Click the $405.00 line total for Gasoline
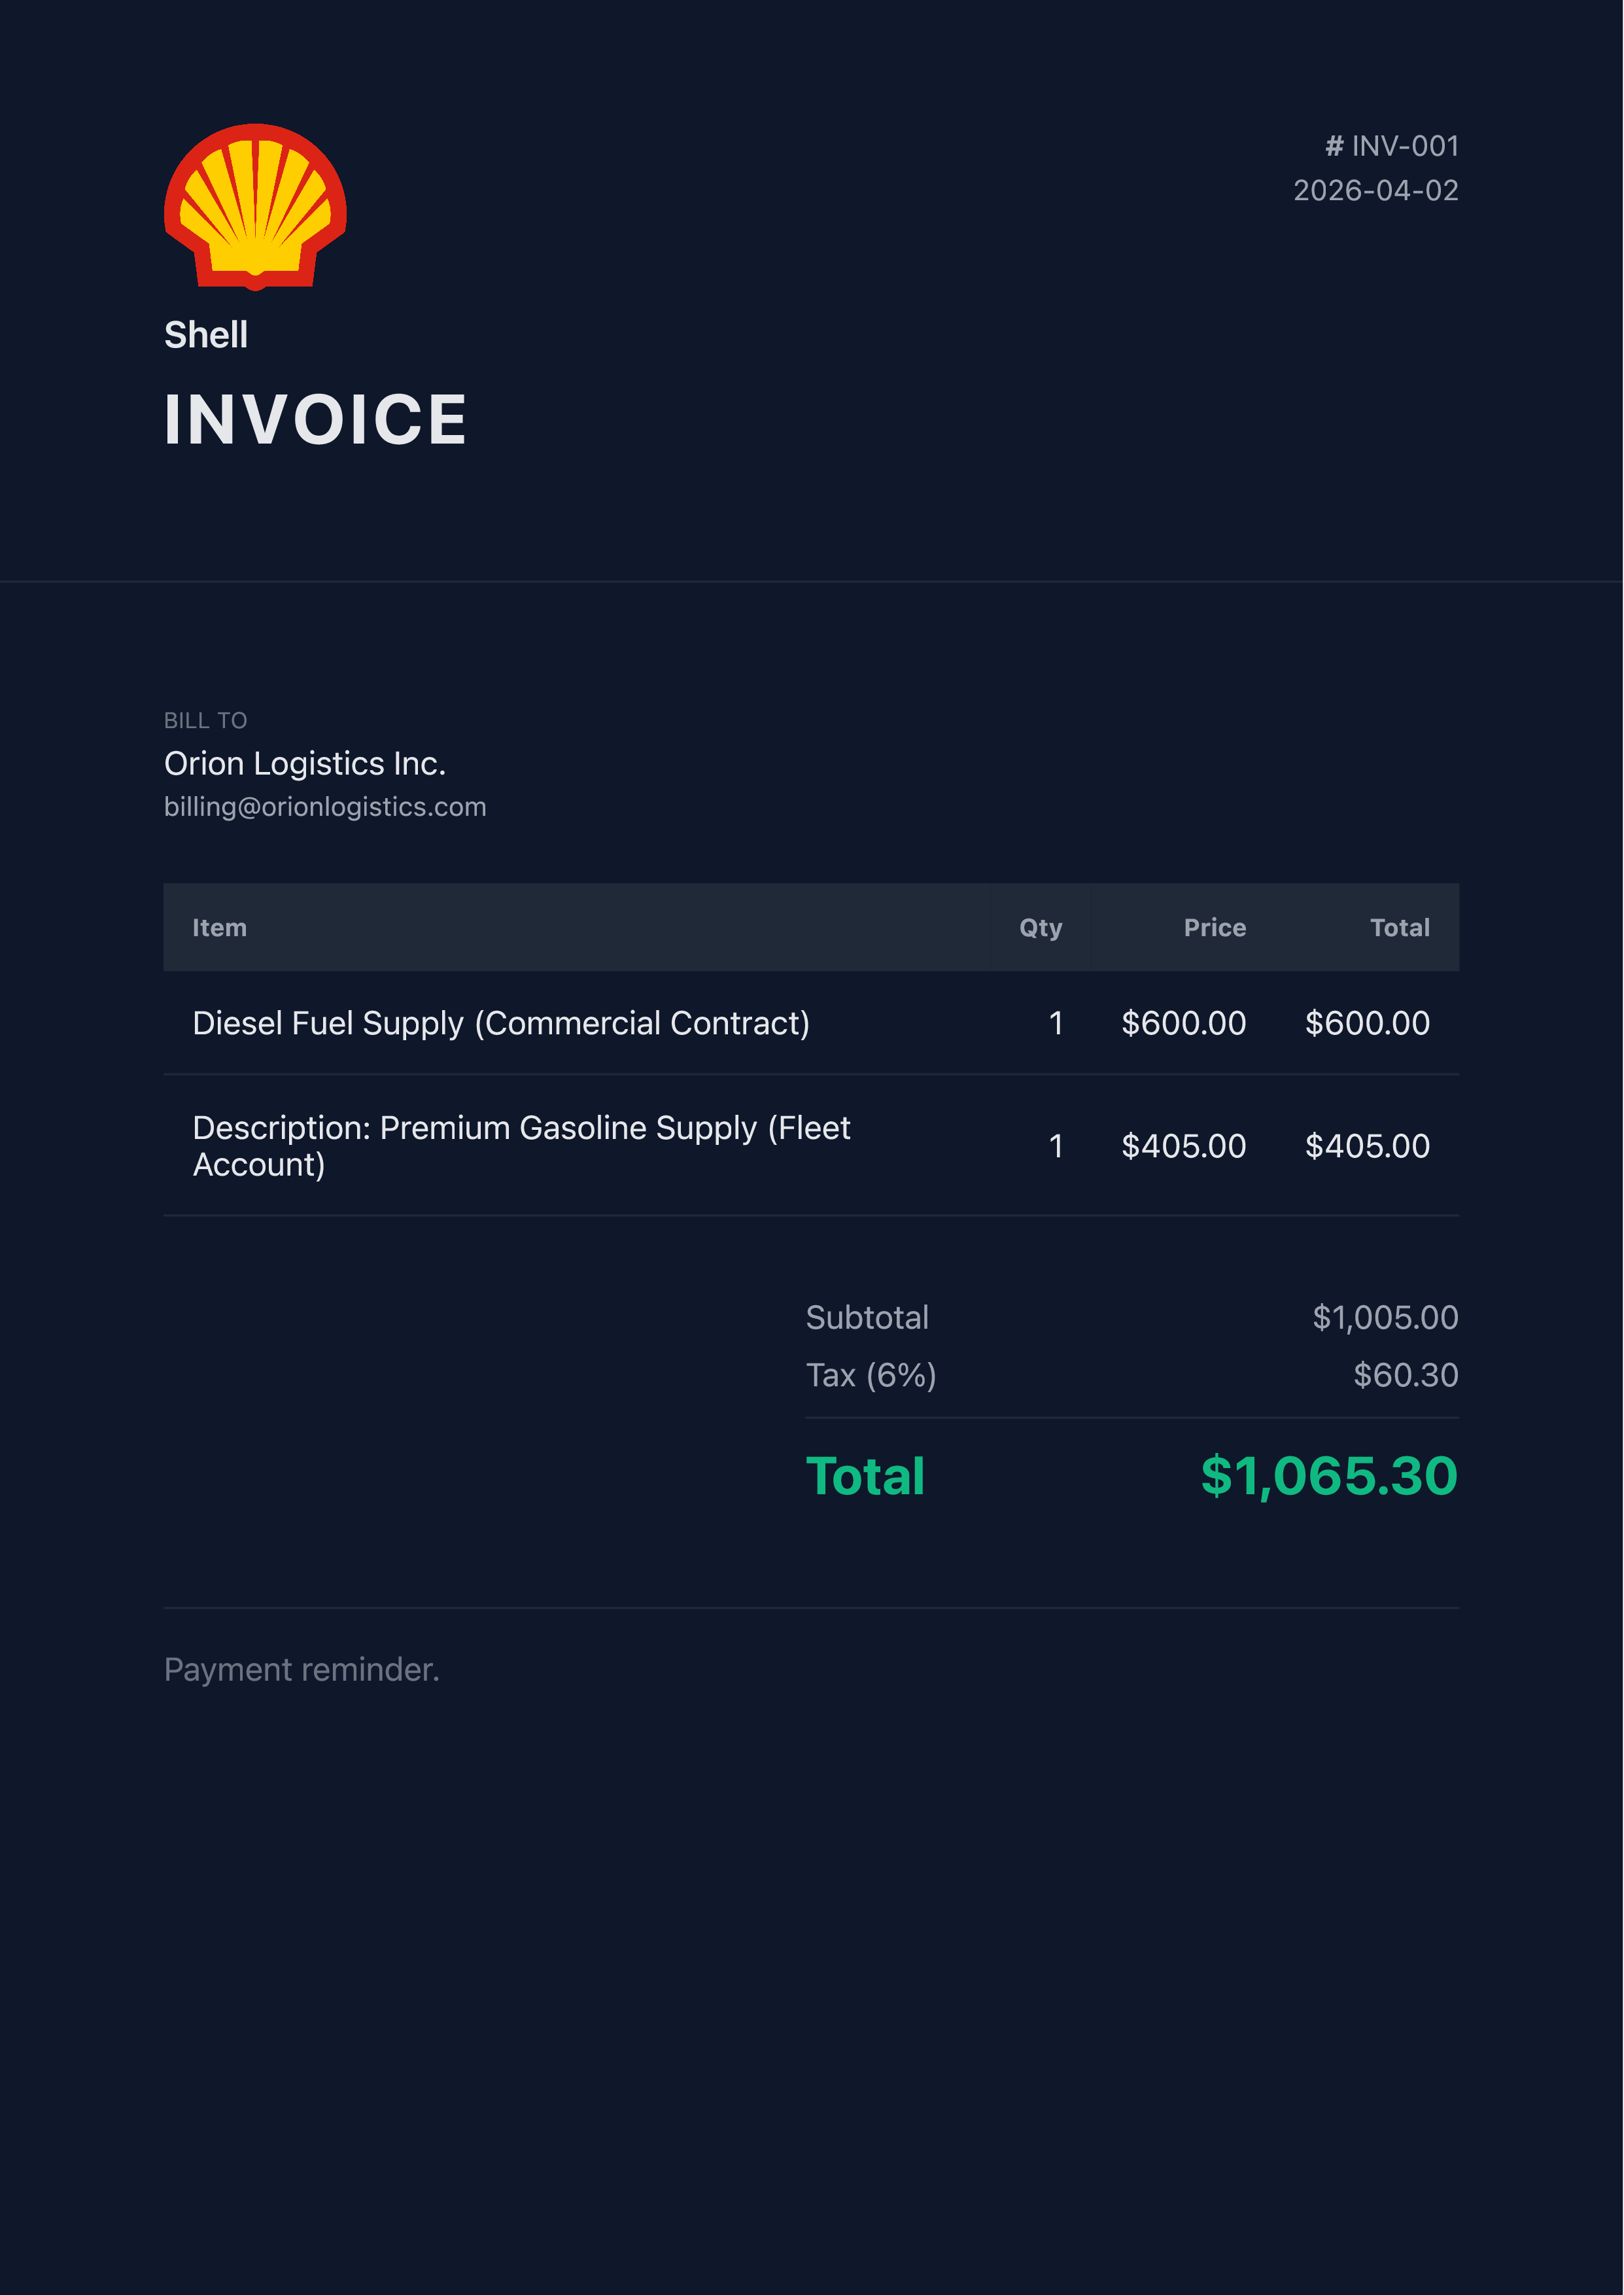Image resolution: width=1624 pixels, height=2295 pixels. pyautogui.click(x=1367, y=1146)
